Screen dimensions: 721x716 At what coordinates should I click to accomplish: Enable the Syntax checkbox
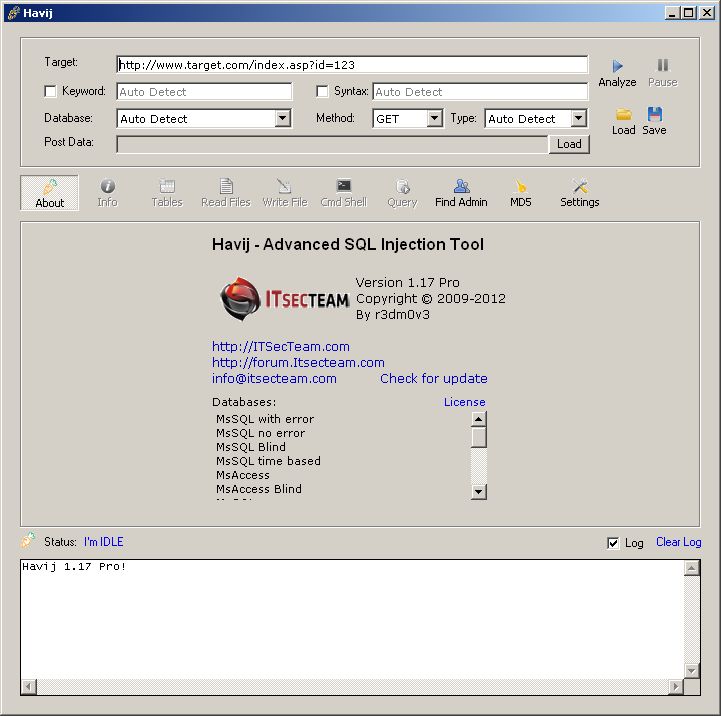322,91
